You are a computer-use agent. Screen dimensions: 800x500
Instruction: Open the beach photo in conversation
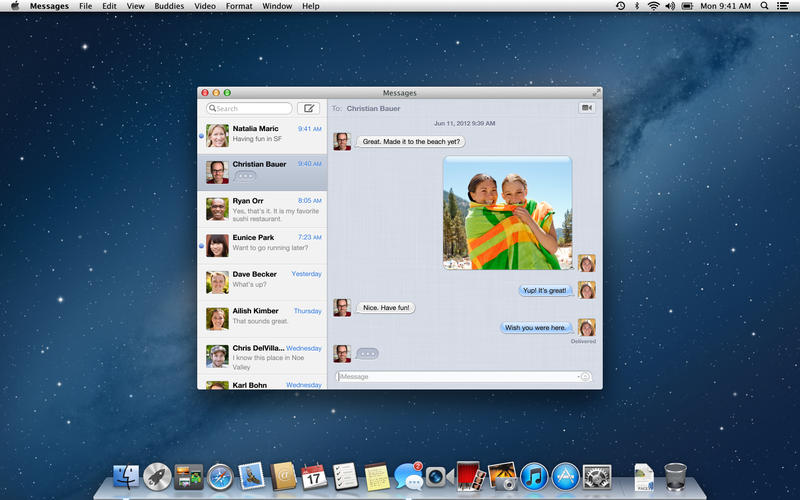click(508, 213)
